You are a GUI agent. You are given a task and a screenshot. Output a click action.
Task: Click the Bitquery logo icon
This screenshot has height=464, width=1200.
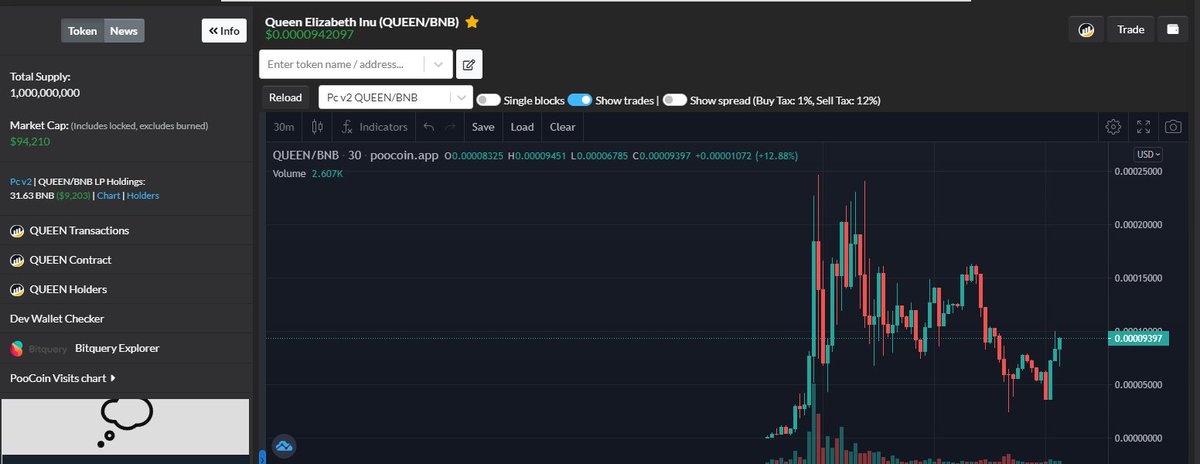pyautogui.click(x=17, y=348)
